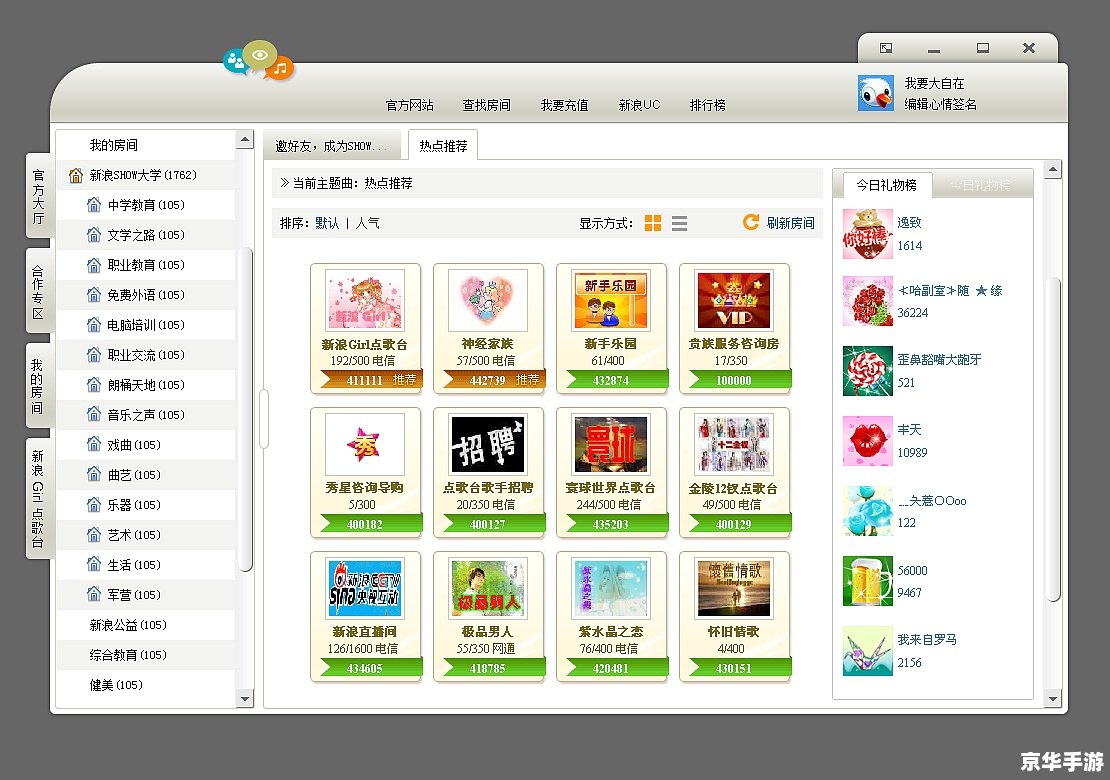Click house icon beside 音乐之声
Viewport: 1110px width, 780px height.
pyautogui.click(x=93, y=414)
